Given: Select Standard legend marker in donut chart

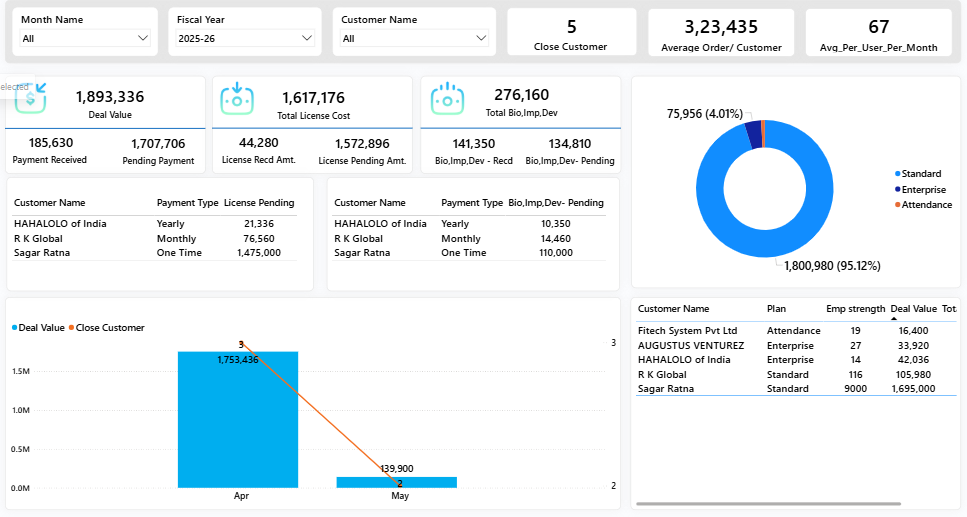Looking at the screenshot, I should (x=898, y=174).
